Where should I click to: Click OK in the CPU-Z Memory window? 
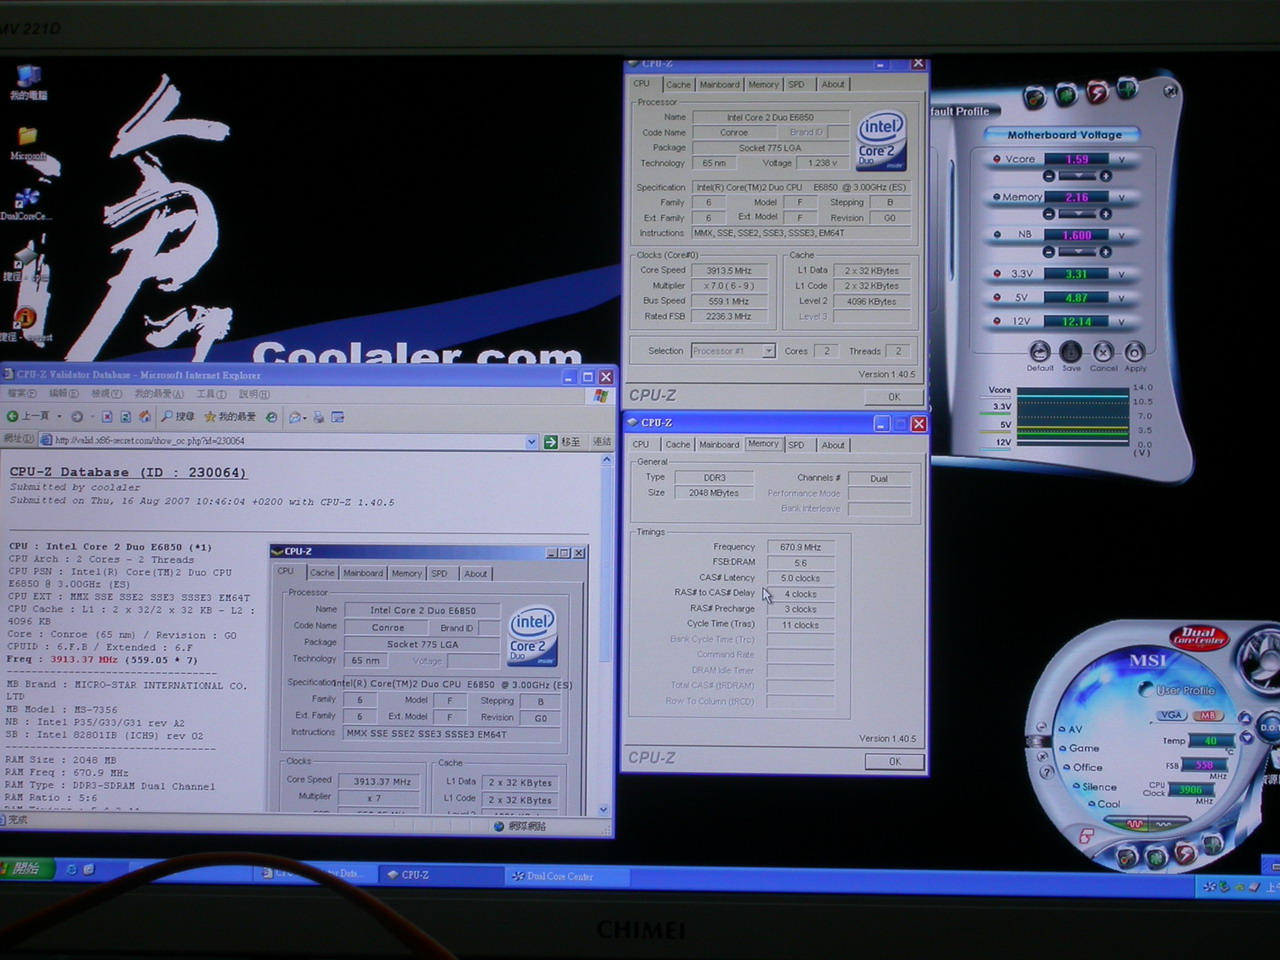(895, 761)
